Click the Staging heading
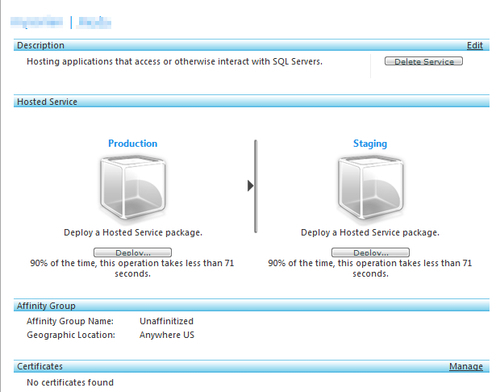Screen dimensions: 500x392 click(x=370, y=144)
